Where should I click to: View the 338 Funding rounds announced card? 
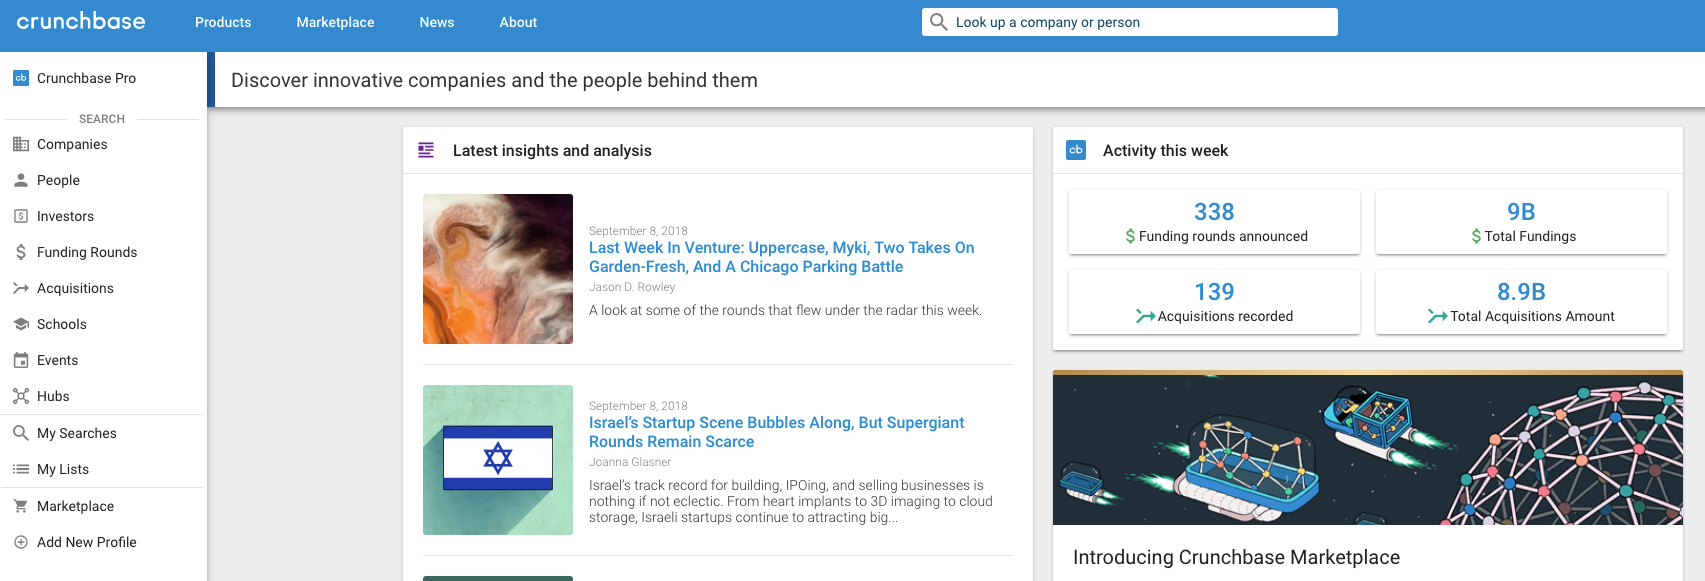pyautogui.click(x=1214, y=222)
